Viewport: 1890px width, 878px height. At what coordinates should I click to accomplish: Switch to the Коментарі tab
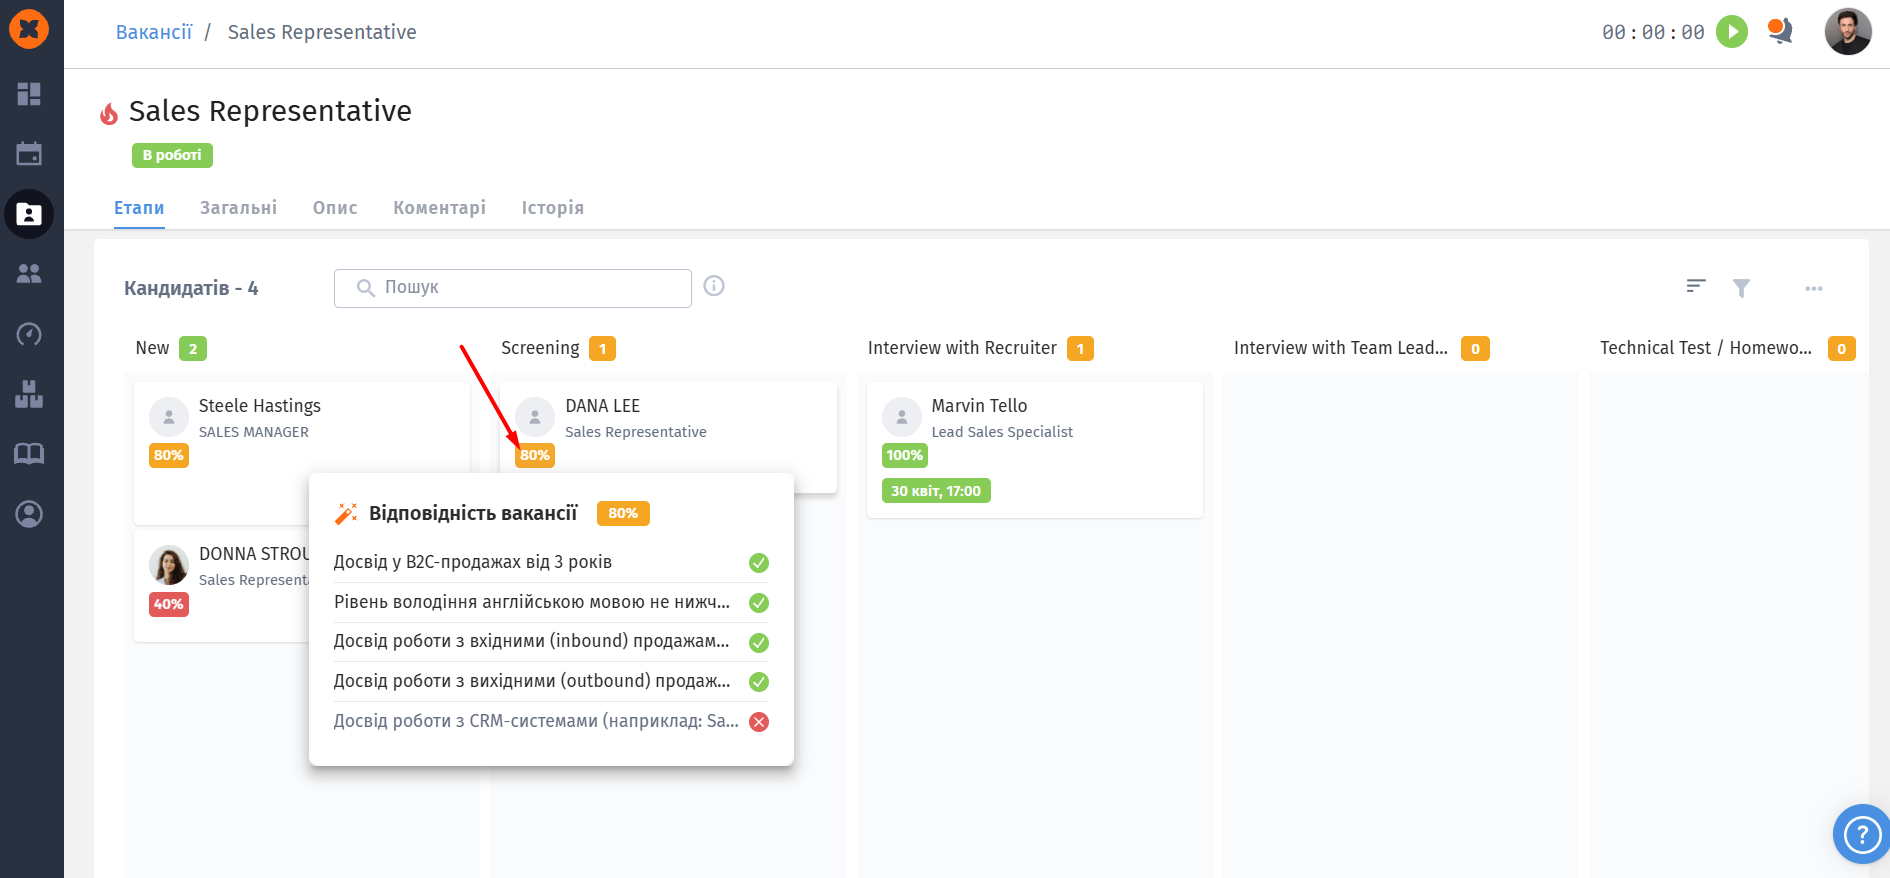coord(439,208)
